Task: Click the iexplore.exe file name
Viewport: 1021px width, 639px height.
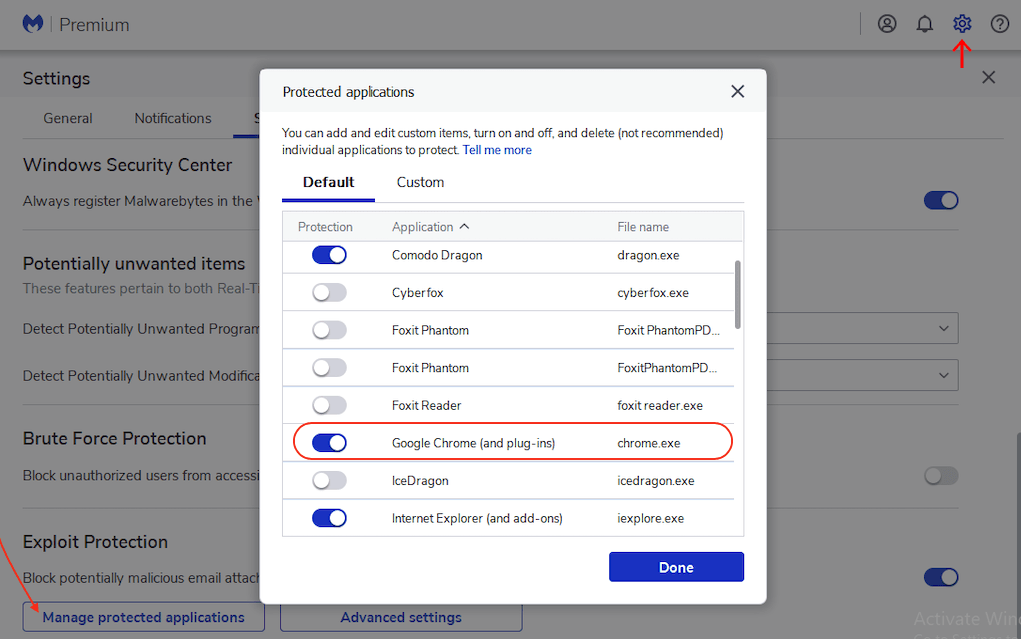Action: click(650, 518)
